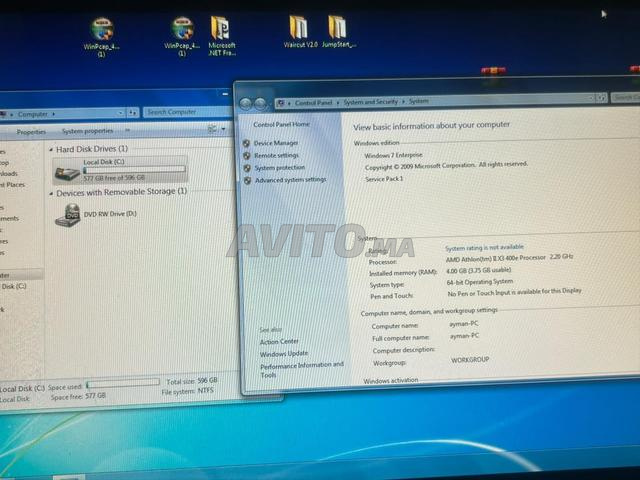
Task: Select Documents in the navigation pane
Action: tap(9, 219)
